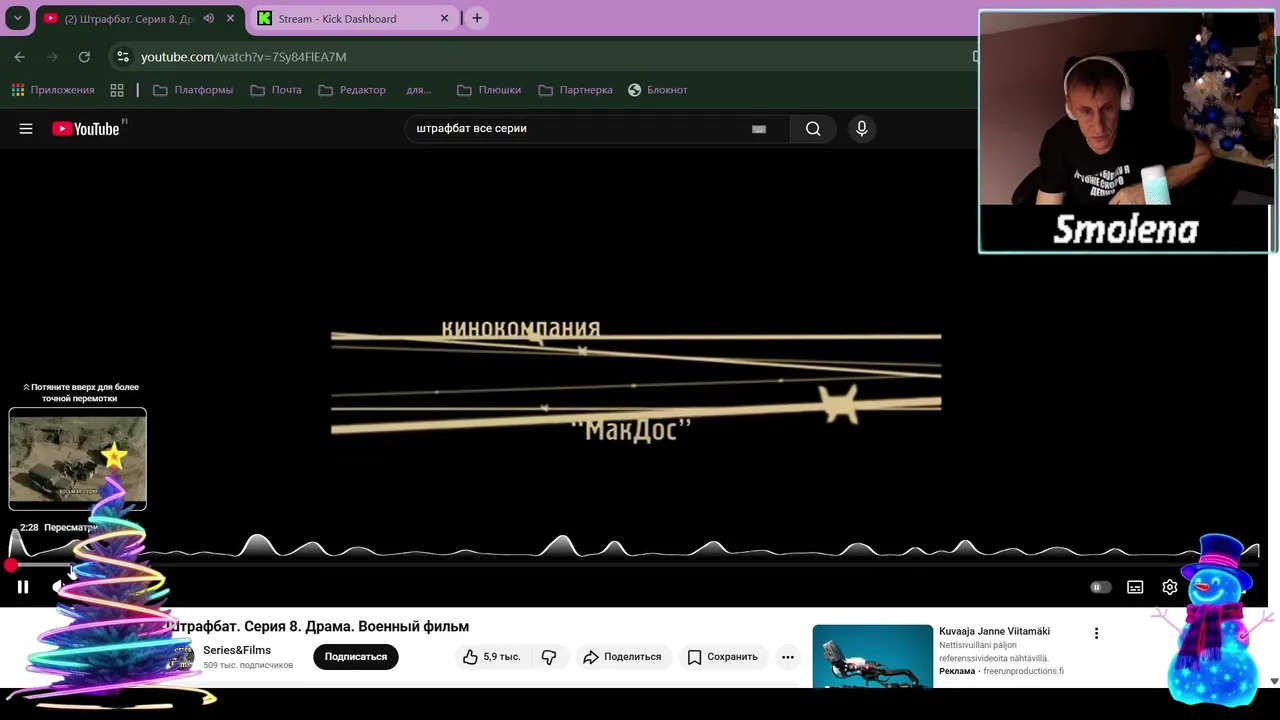Open a new browser tab
This screenshot has width=1280, height=720.
(x=477, y=18)
